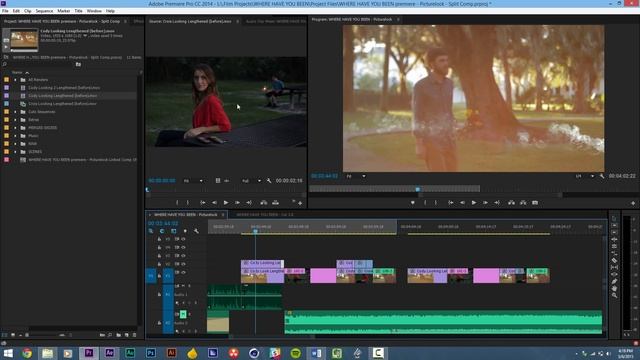Expand the SCENES bin
The height and width of the screenshot is (360, 640).
(x=16, y=152)
